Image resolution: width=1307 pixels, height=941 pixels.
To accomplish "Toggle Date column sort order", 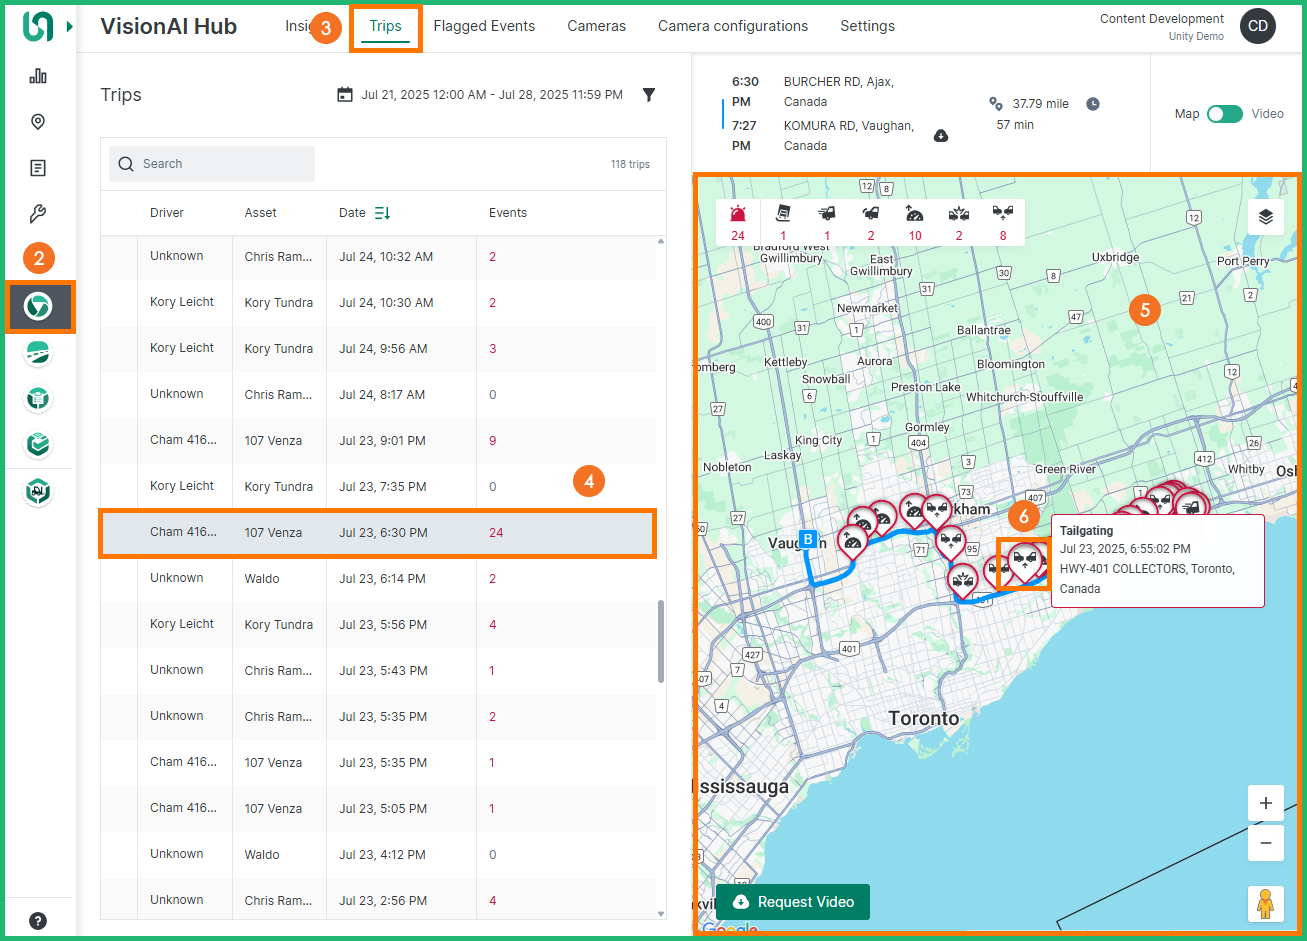I will click(382, 213).
